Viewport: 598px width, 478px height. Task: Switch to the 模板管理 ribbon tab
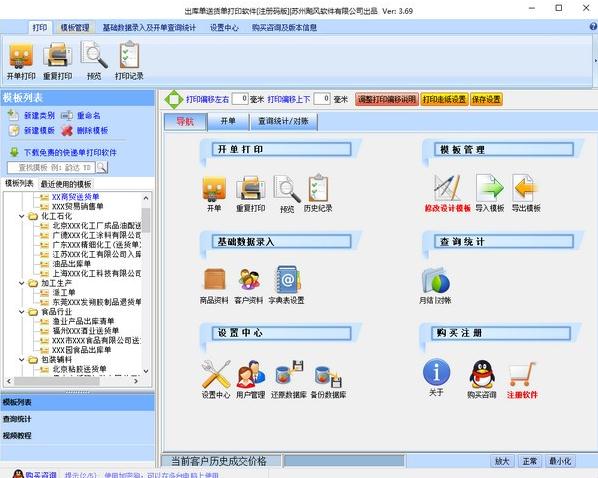pos(75,27)
